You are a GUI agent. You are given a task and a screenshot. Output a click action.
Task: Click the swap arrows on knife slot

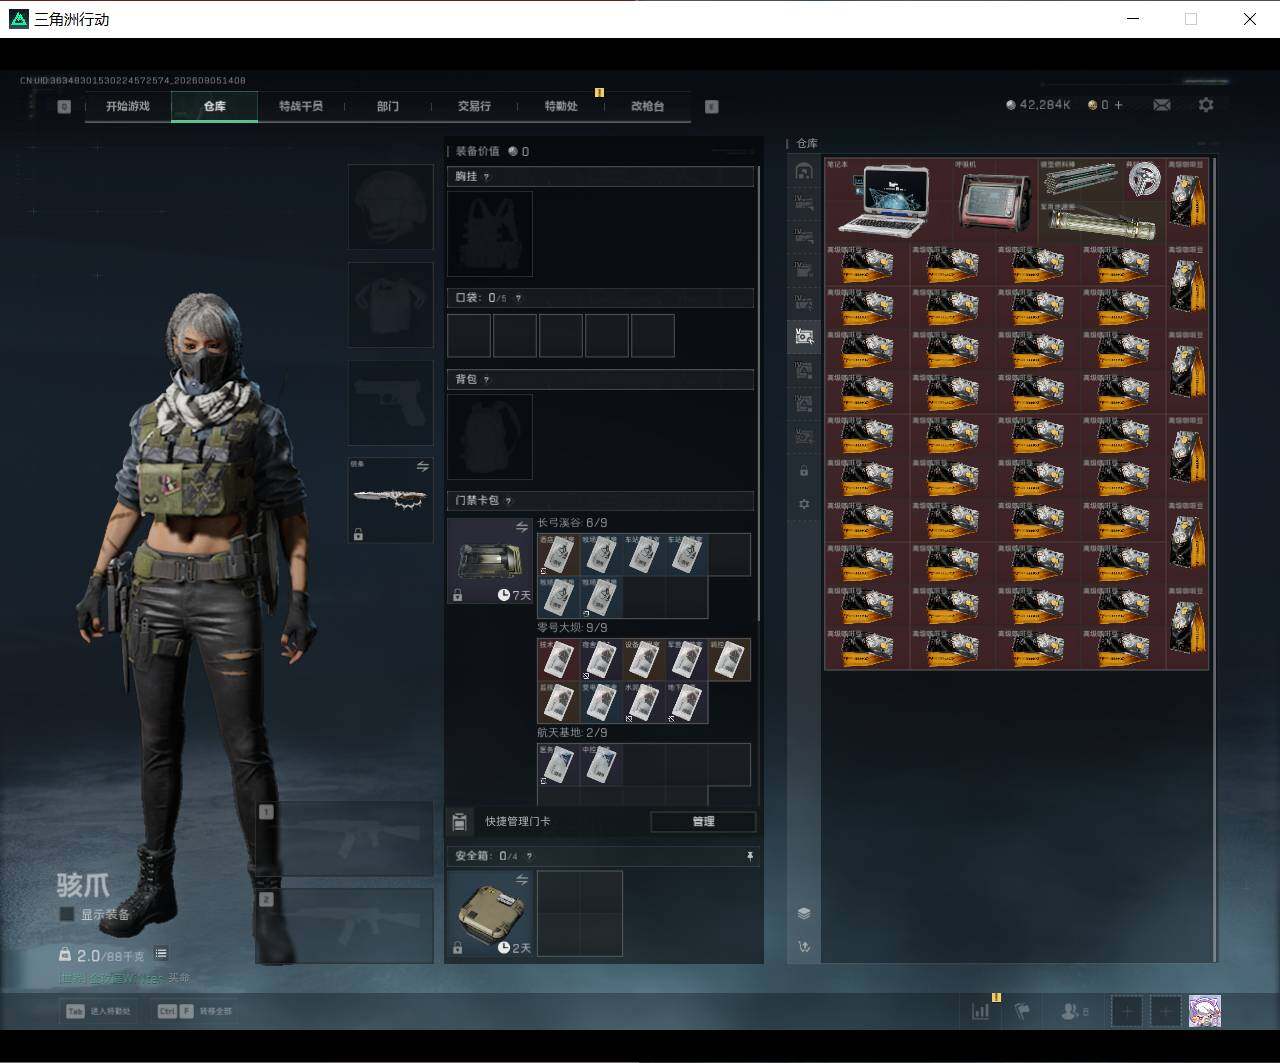tap(422, 467)
